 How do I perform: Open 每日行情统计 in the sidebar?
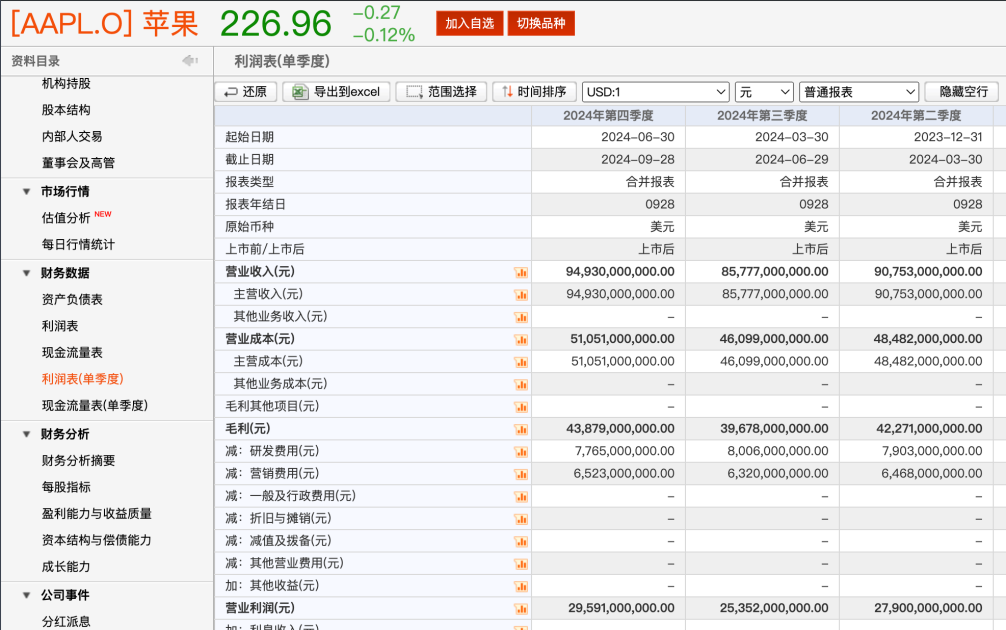[78, 244]
